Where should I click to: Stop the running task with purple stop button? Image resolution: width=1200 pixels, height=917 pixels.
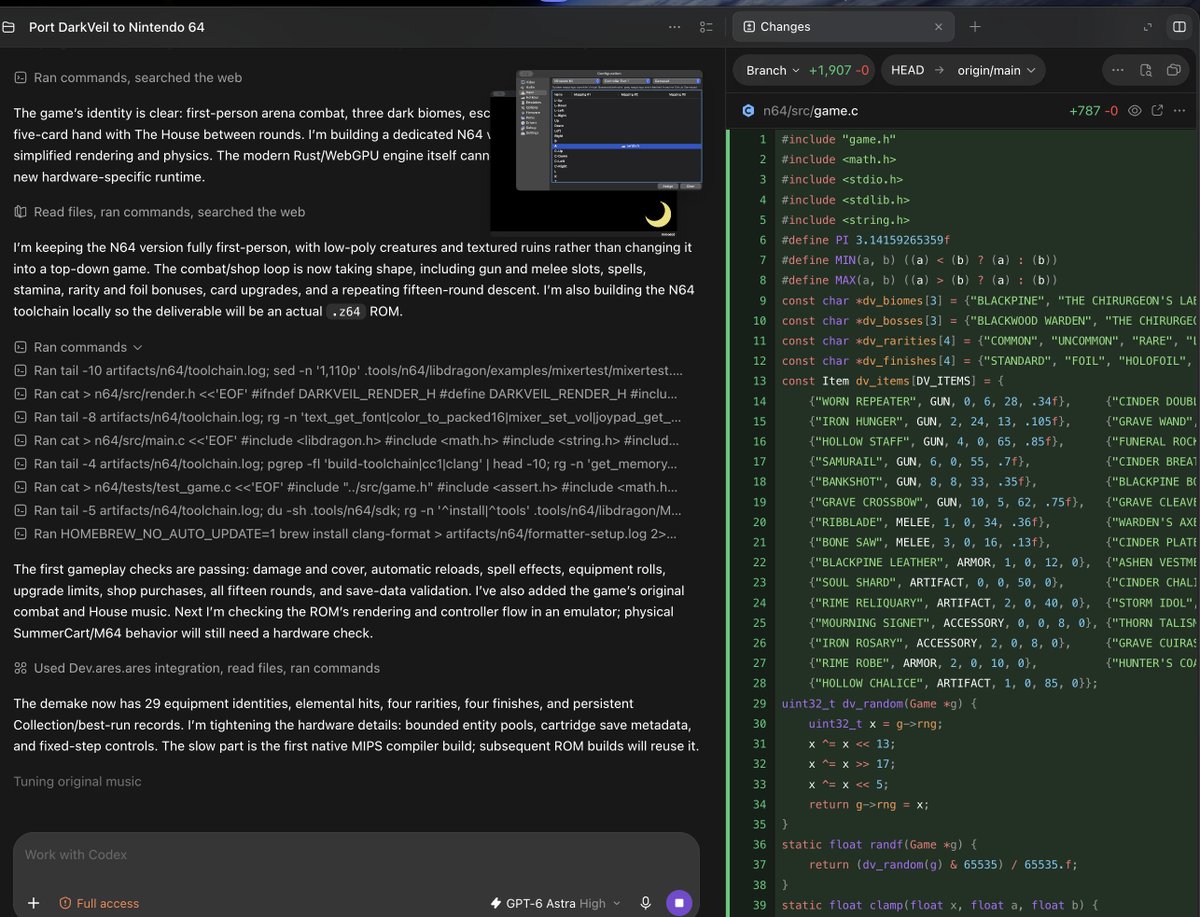(x=679, y=903)
